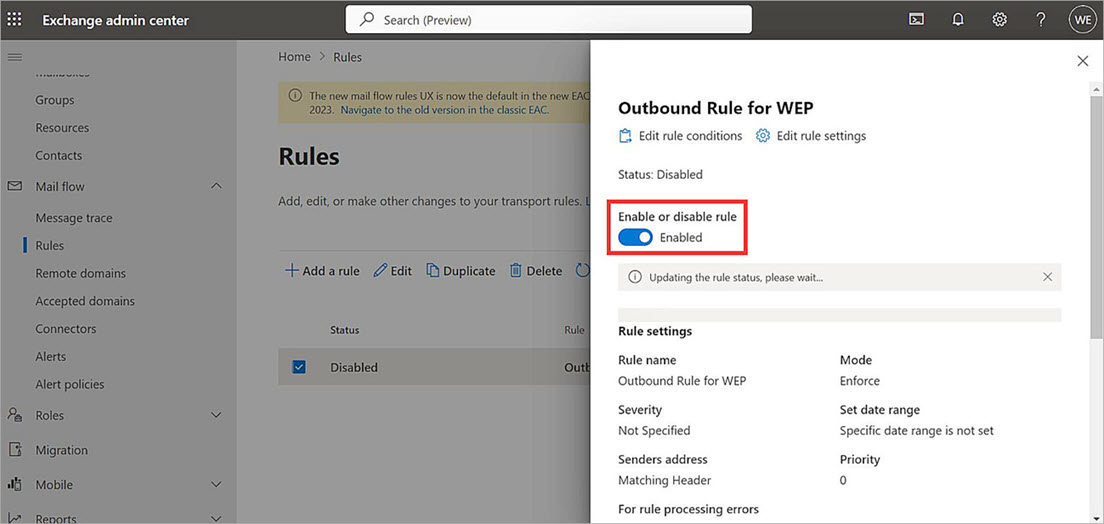This screenshot has width=1104, height=524.
Task: Click the Reports chart icon
Action: pyautogui.click(x=14, y=518)
